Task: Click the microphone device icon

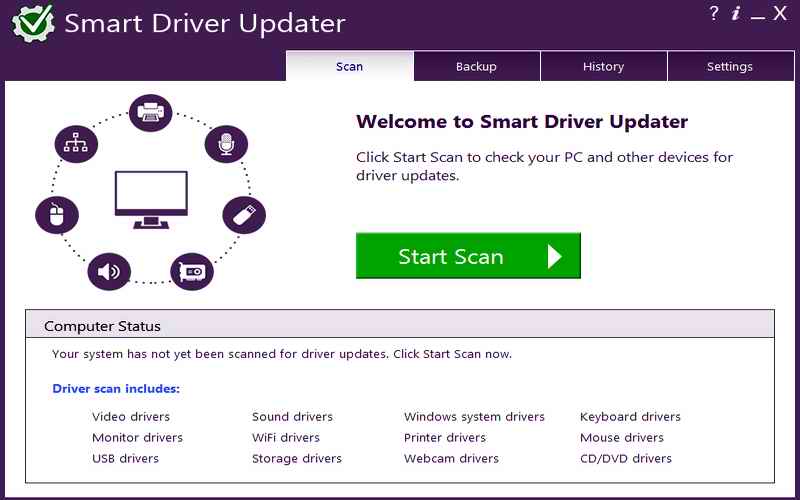Action: coord(226,144)
